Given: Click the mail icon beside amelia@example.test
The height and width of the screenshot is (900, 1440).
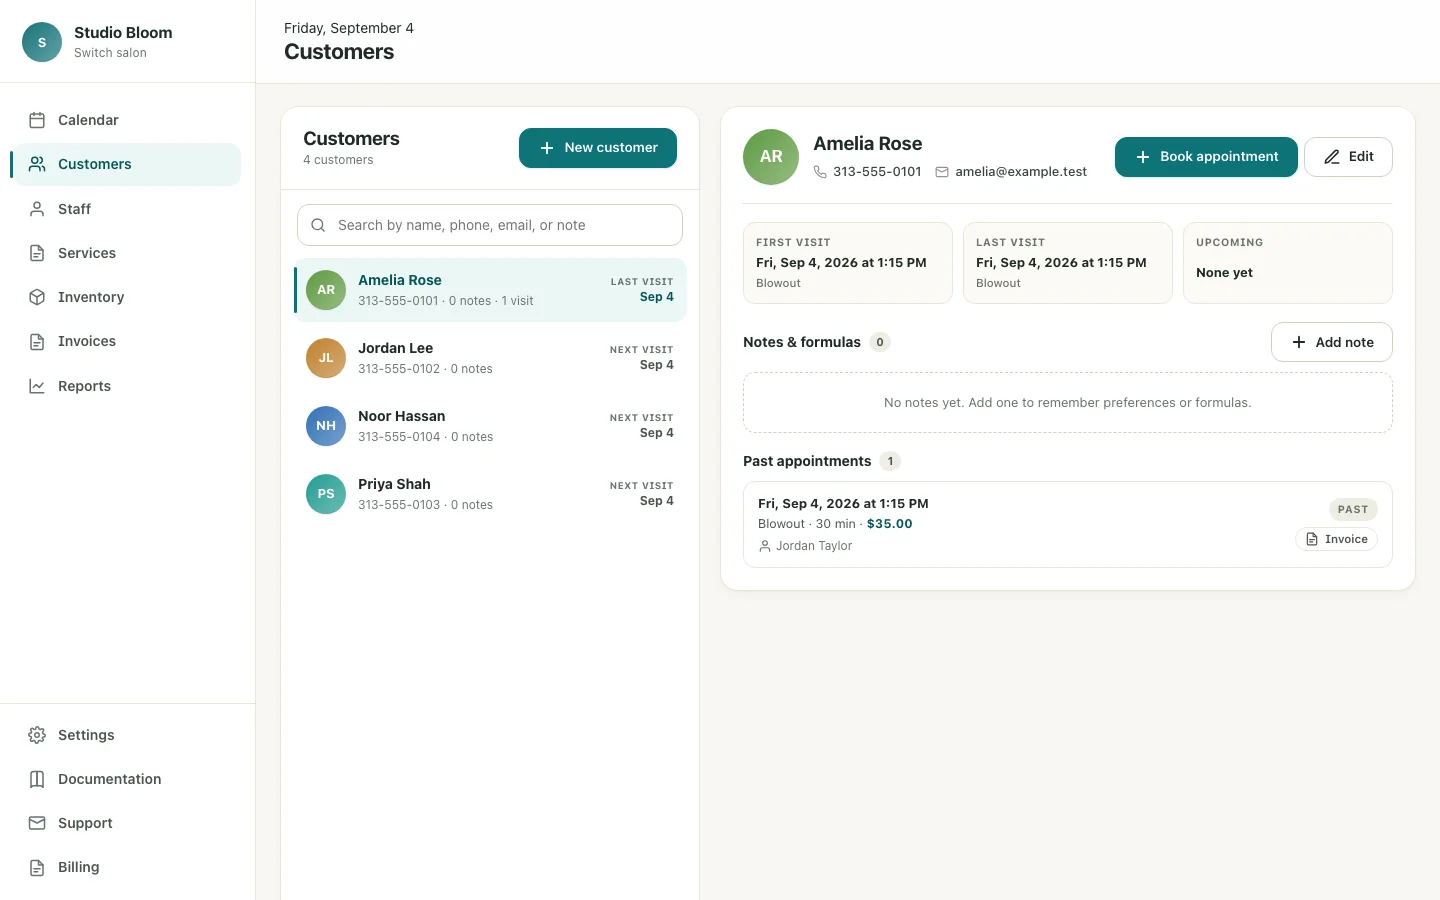Looking at the screenshot, I should (942, 172).
